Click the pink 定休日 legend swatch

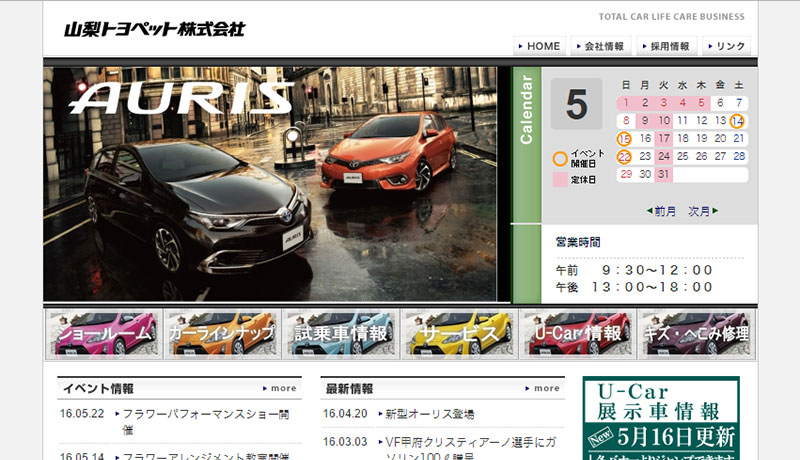coord(560,180)
